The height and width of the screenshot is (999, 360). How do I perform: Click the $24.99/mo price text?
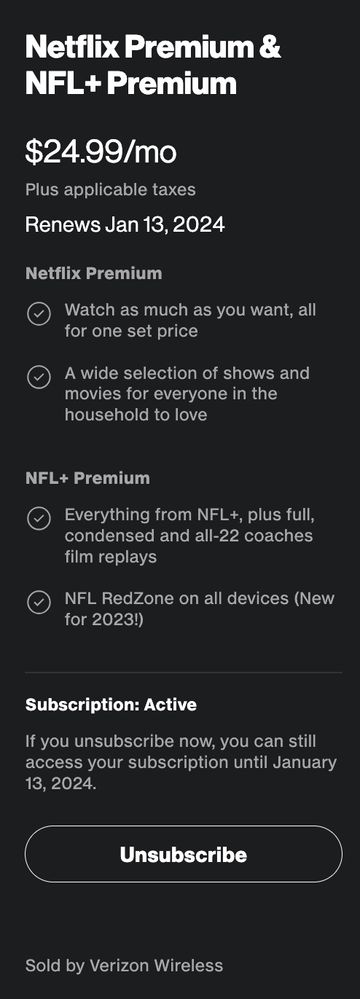click(101, 152)
